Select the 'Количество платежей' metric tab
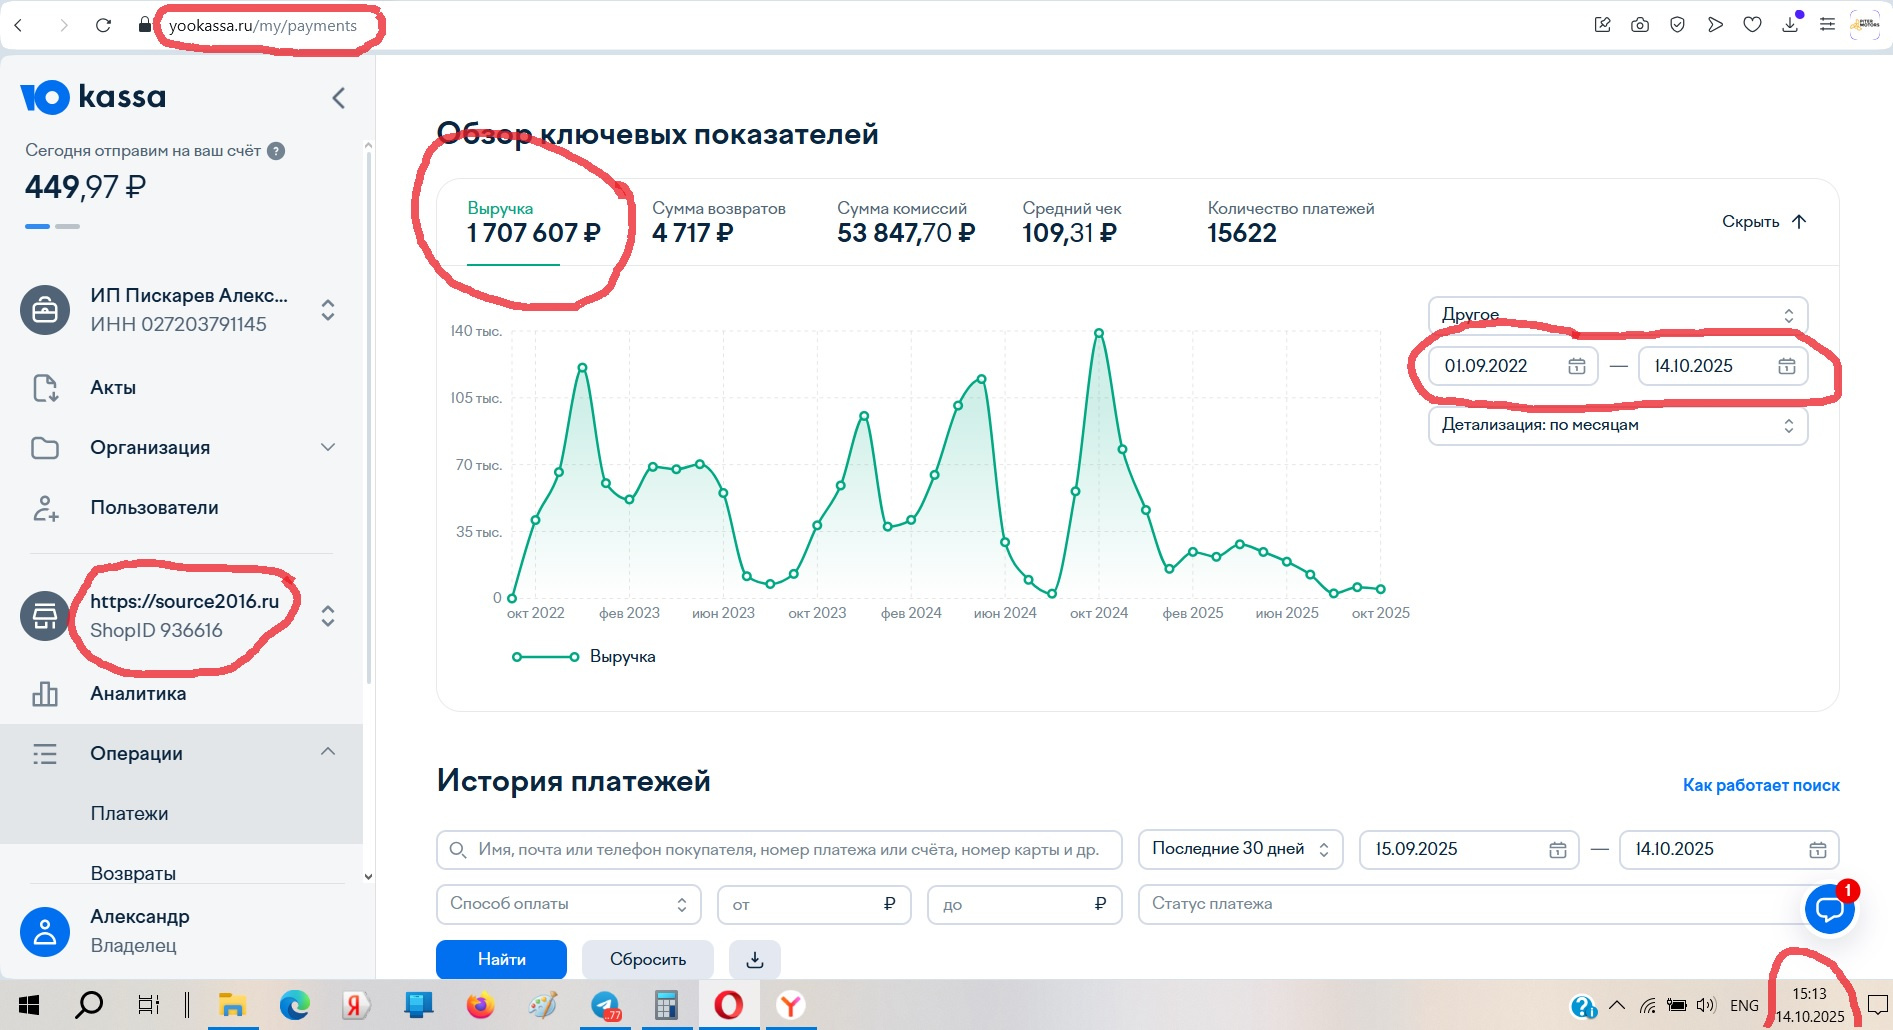Viewport: 1893px width, 1030px height. click(1291, 223)
